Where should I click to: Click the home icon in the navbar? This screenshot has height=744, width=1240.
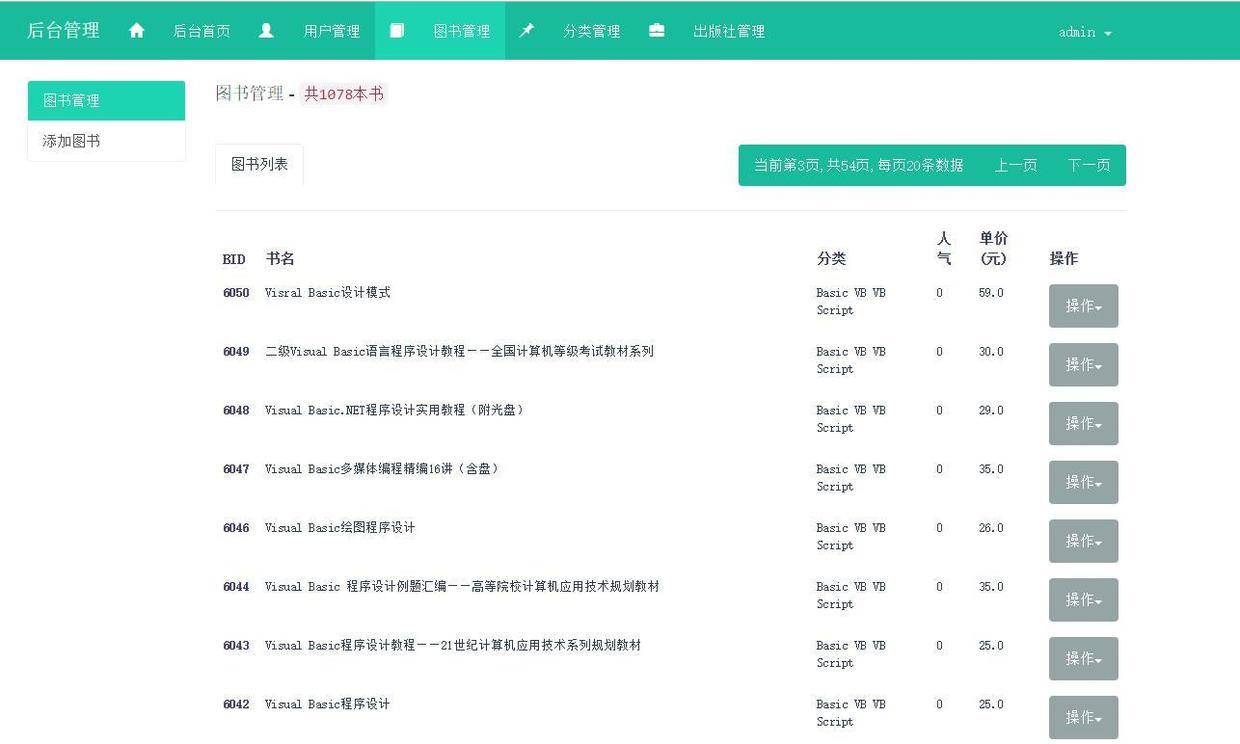click(136, 30)
